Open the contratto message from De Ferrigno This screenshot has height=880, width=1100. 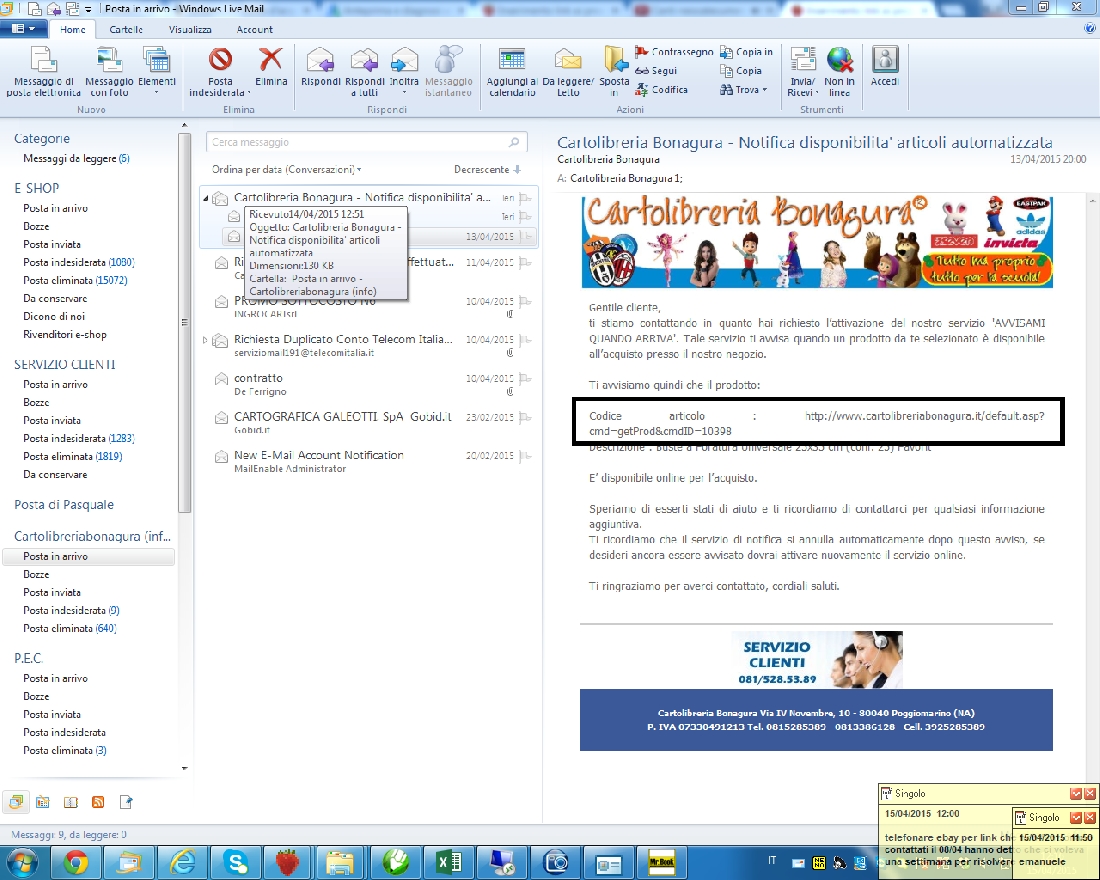pos(370,385)
